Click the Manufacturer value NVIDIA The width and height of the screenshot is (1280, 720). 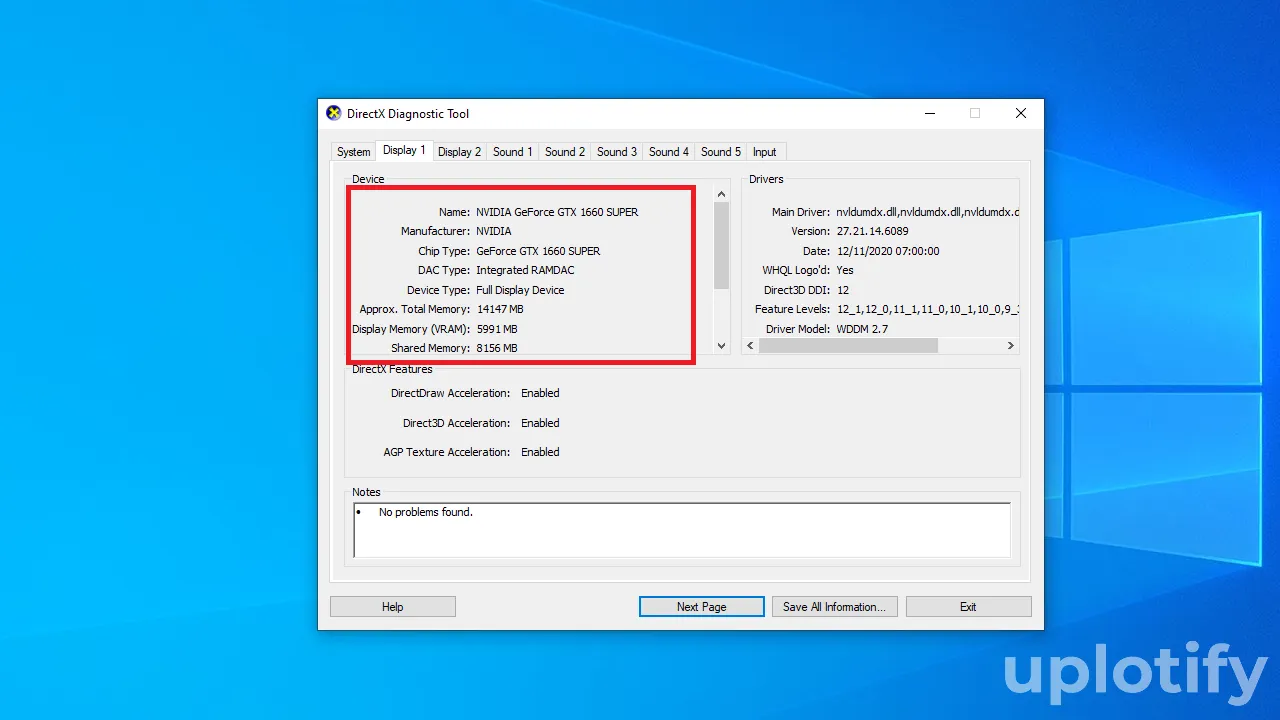pyautogui.click(x=494, y=231)
